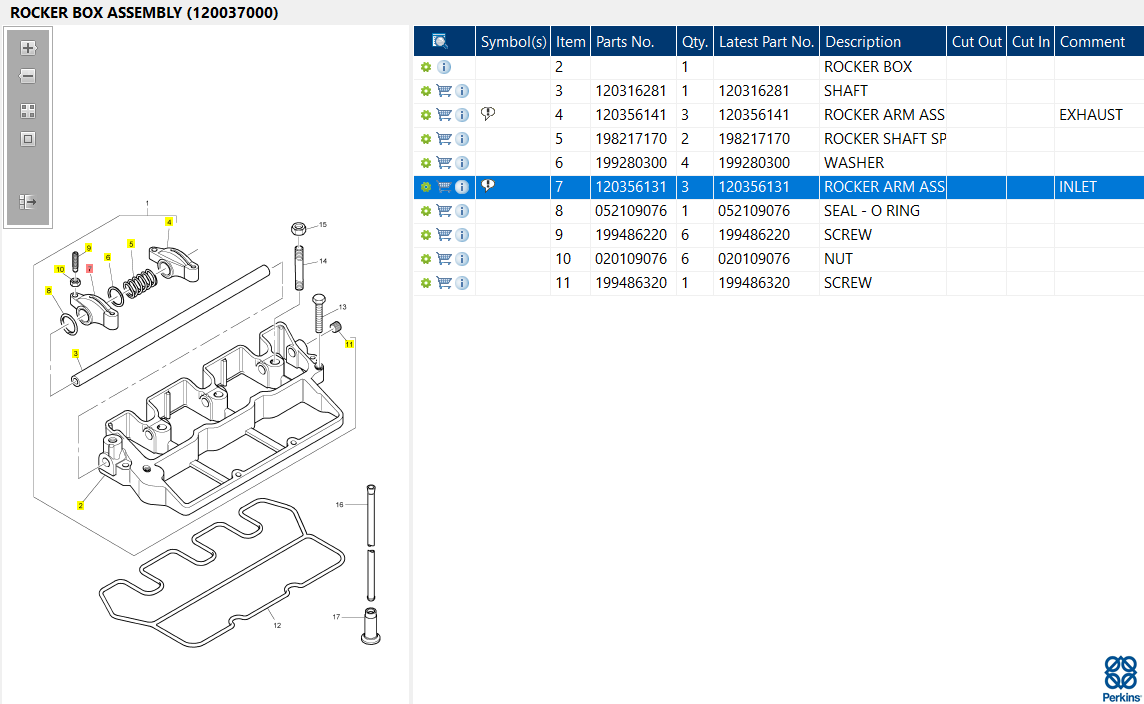This screenshot has width=1144, height=704.
Task: Sort by the Description column header
Action: pos(863,42)
